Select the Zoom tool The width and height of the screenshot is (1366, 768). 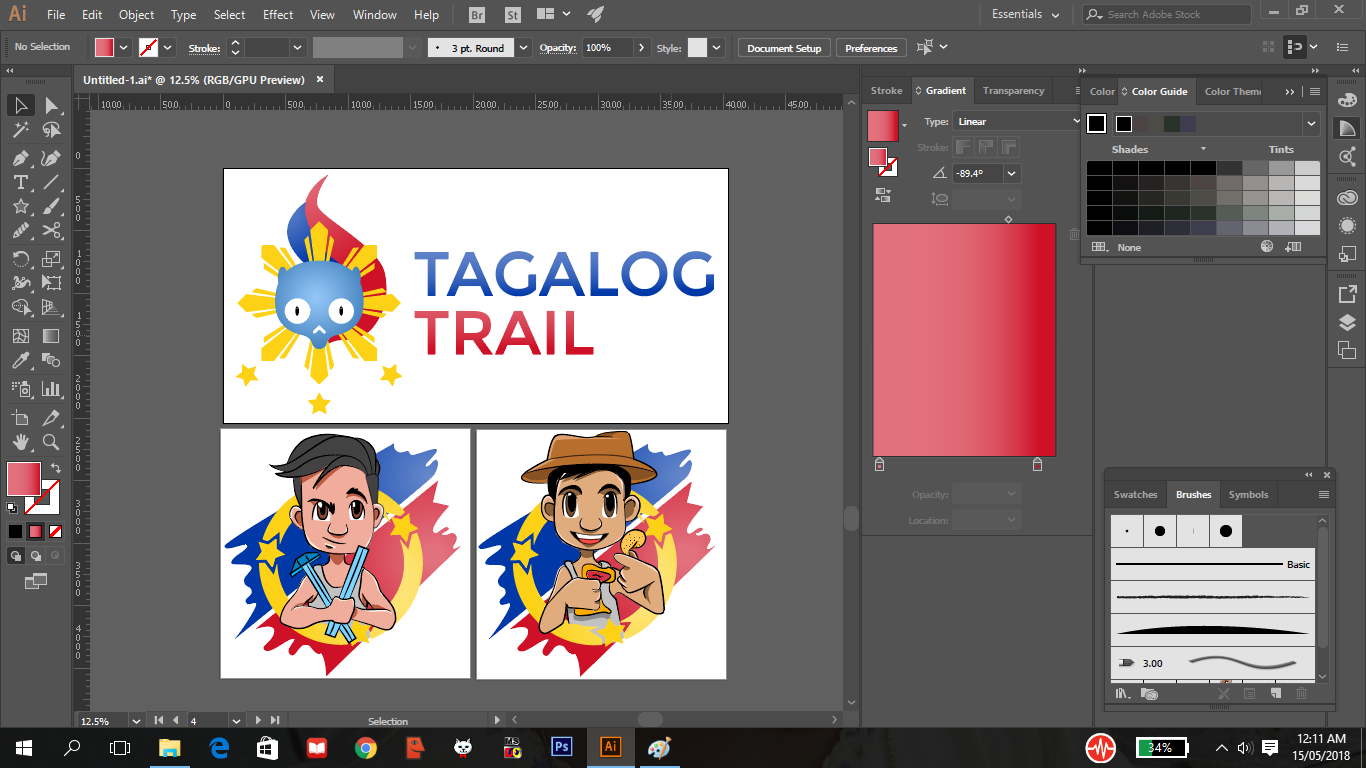click(51, 442)
